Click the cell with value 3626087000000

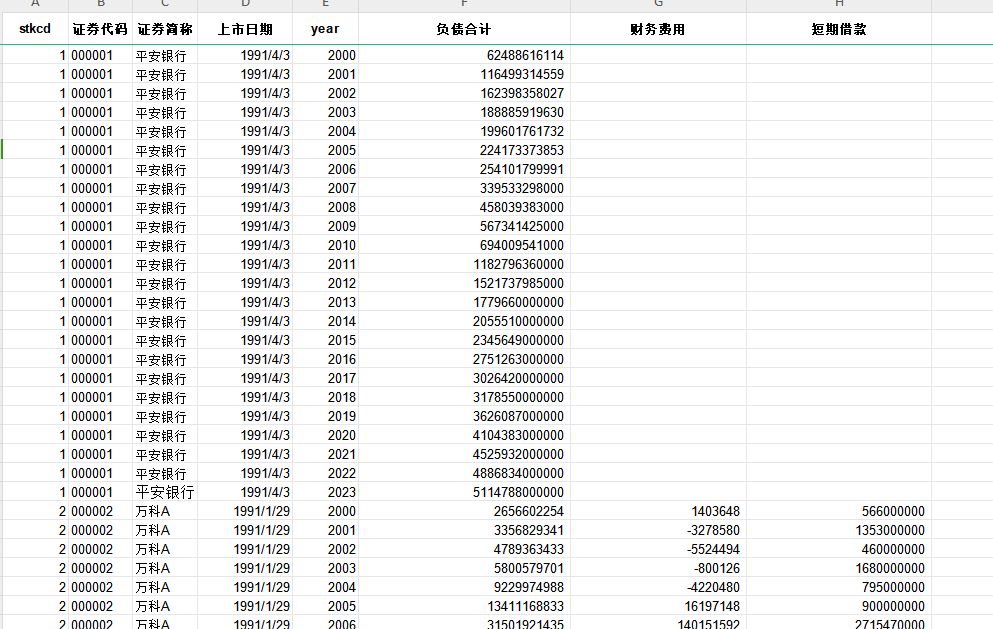point(464,416)
